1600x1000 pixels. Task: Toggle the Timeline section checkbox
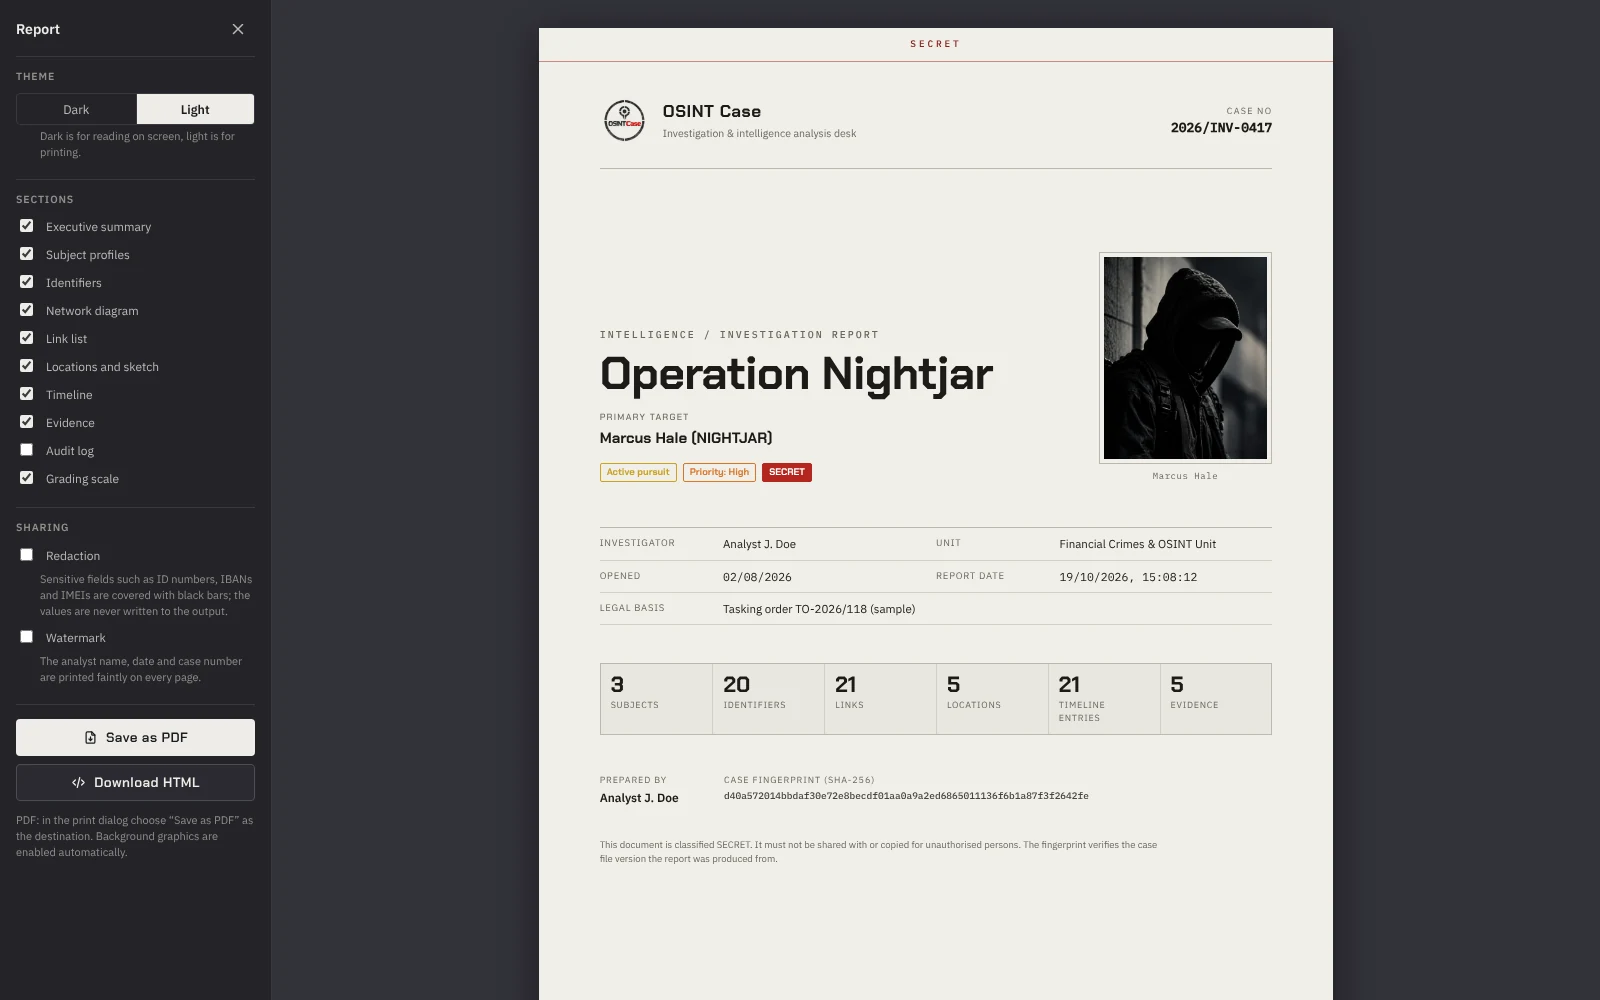[x=27, y=394]
